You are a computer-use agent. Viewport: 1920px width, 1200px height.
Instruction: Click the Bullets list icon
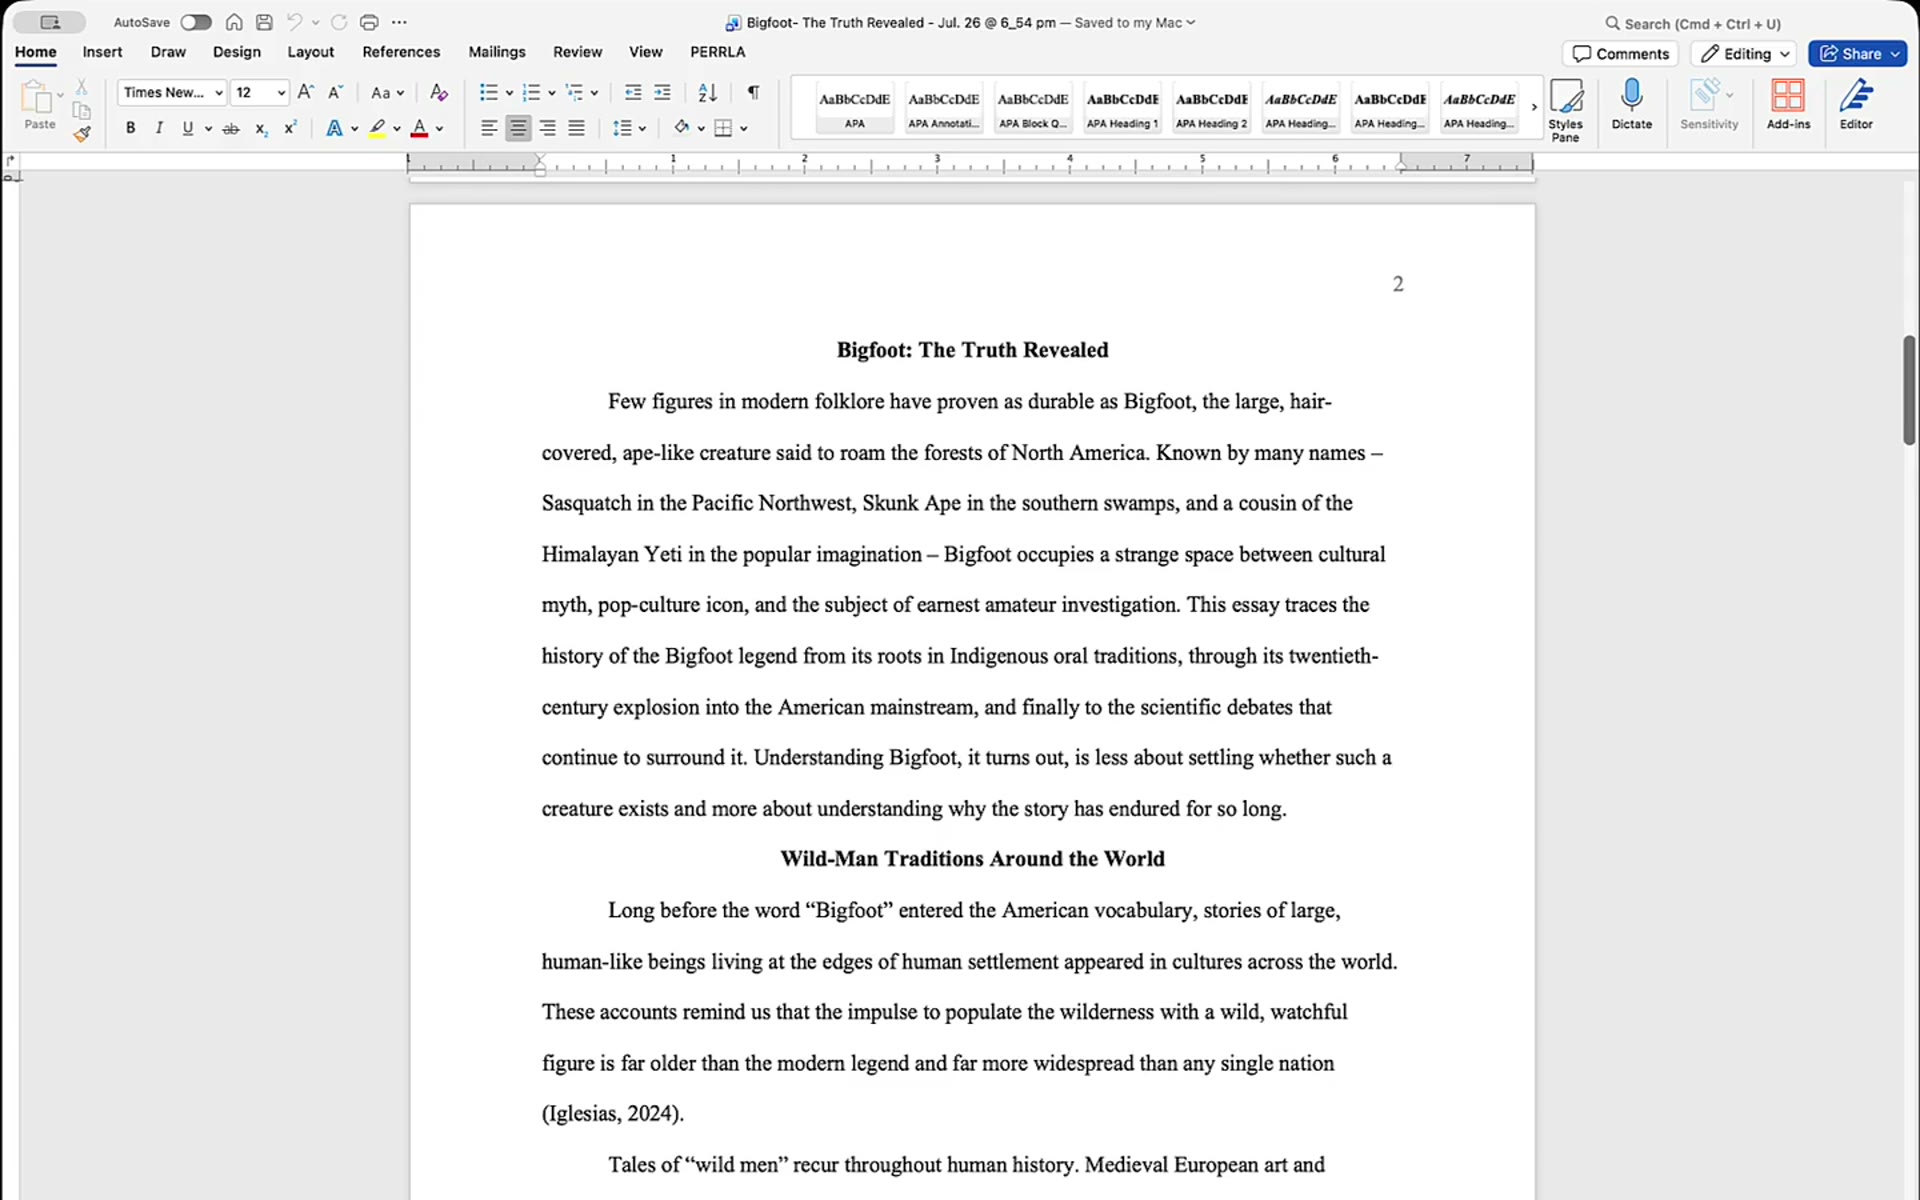coord(488,92)
